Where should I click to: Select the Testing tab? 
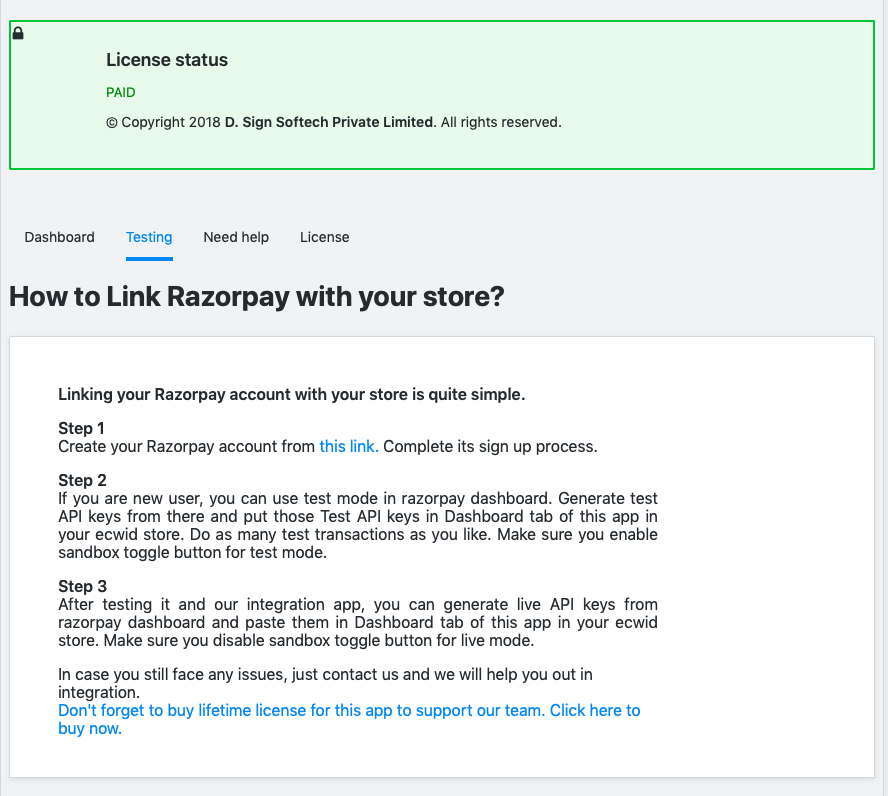(149, 237)
